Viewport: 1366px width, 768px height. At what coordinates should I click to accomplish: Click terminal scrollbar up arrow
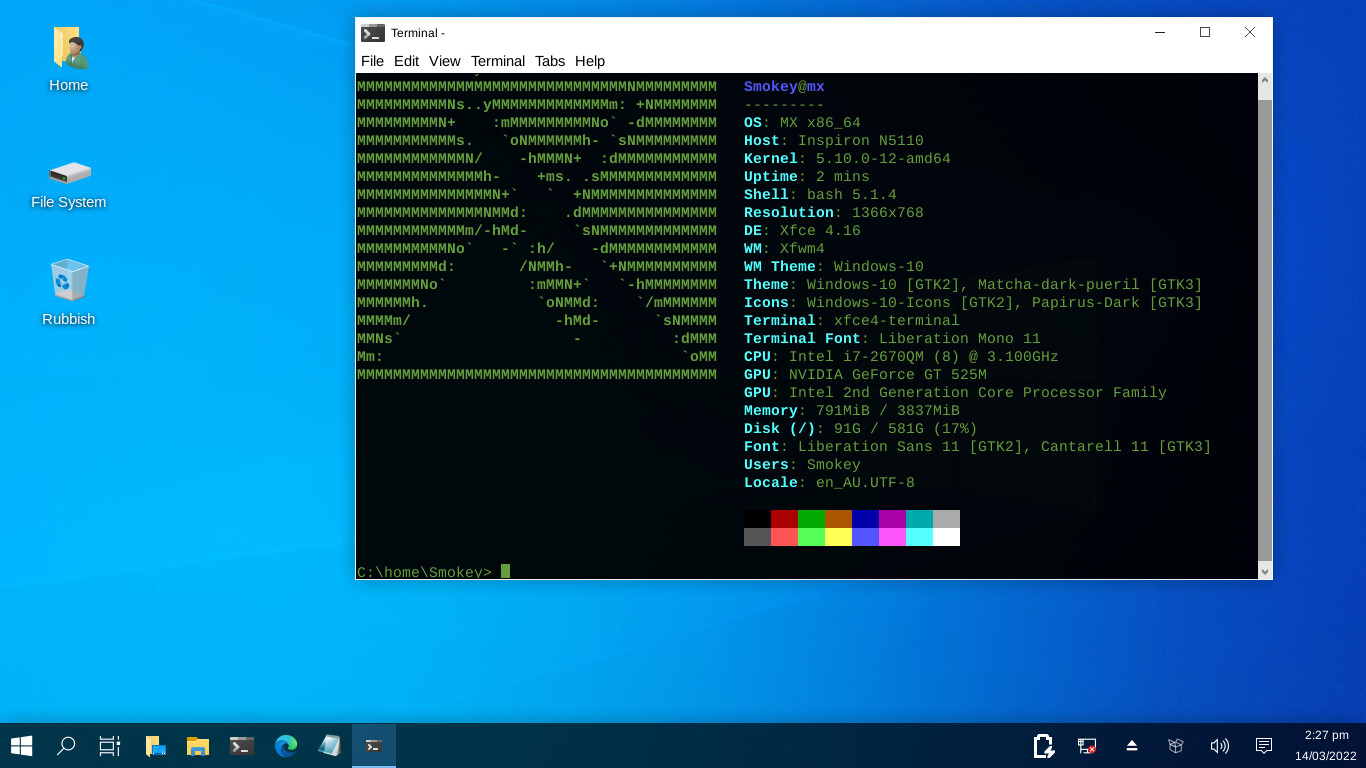point(1265,80)
